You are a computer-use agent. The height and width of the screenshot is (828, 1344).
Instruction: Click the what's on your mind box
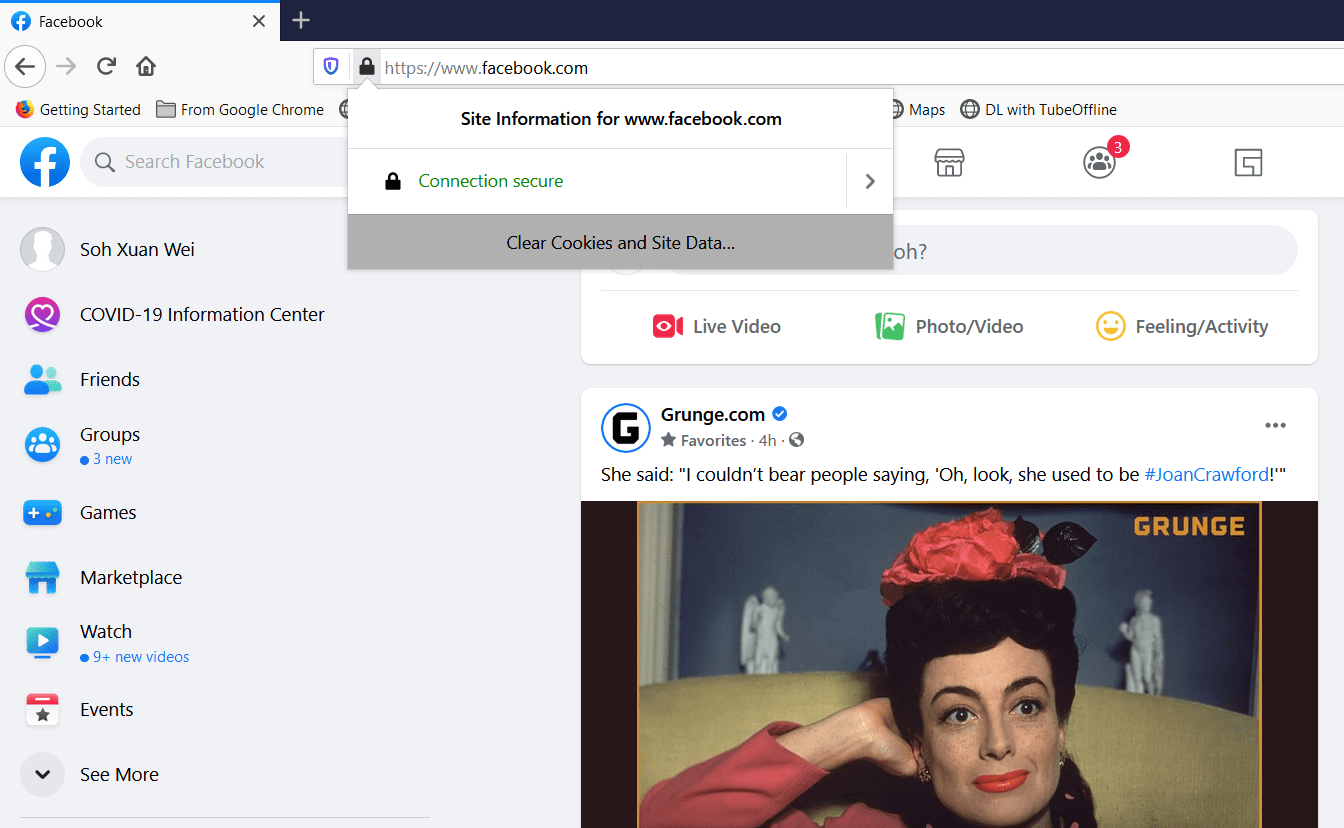pyautogui.click(x=980, y=250)
